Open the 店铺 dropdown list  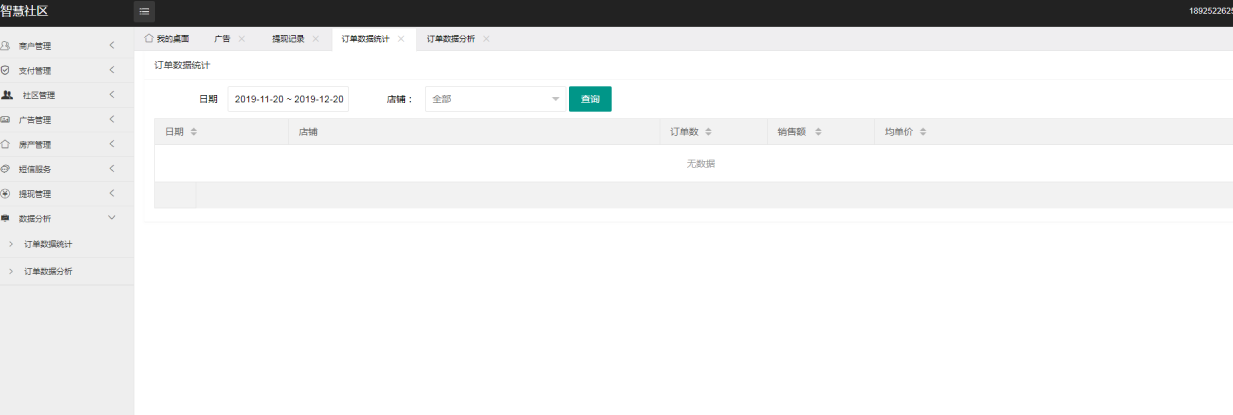tap(495, 99)
